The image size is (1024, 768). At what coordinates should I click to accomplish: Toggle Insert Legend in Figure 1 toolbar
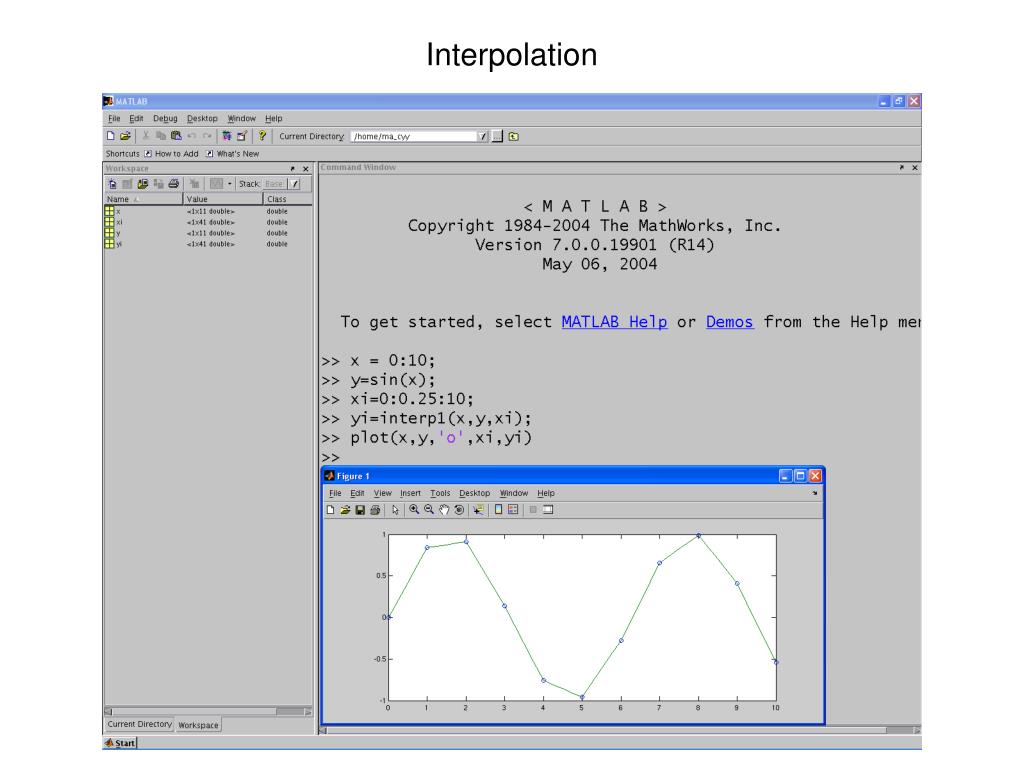tap(513, 510)
